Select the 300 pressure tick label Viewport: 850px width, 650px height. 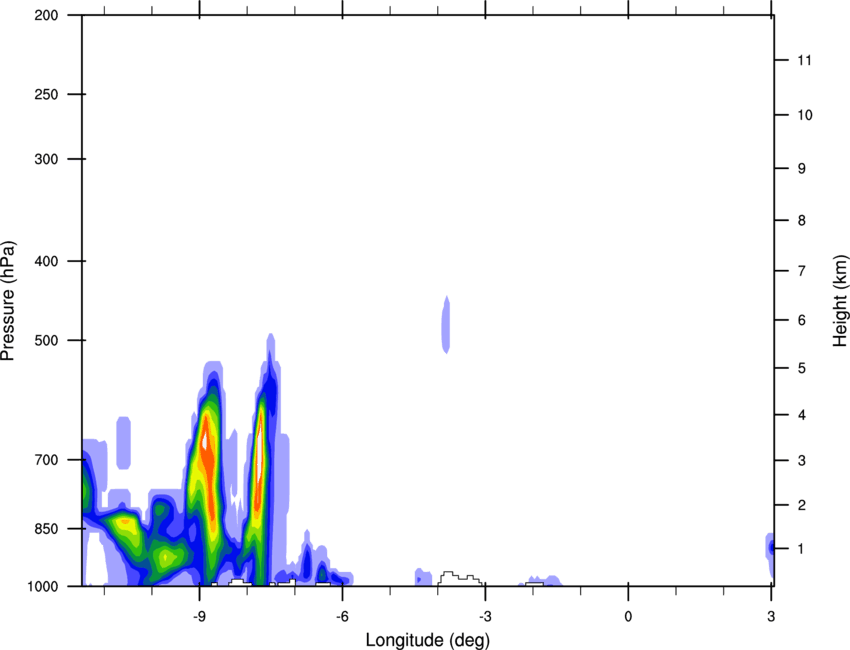coord(46,159)
